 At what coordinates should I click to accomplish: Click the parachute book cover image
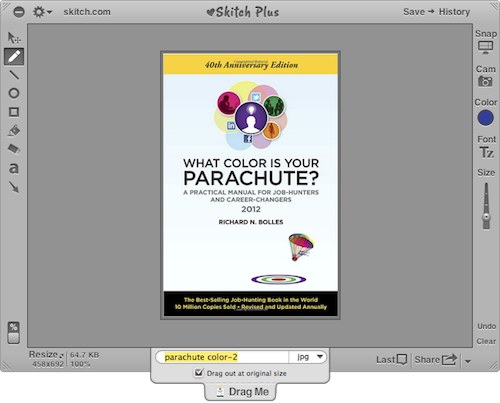pos(250,185)
